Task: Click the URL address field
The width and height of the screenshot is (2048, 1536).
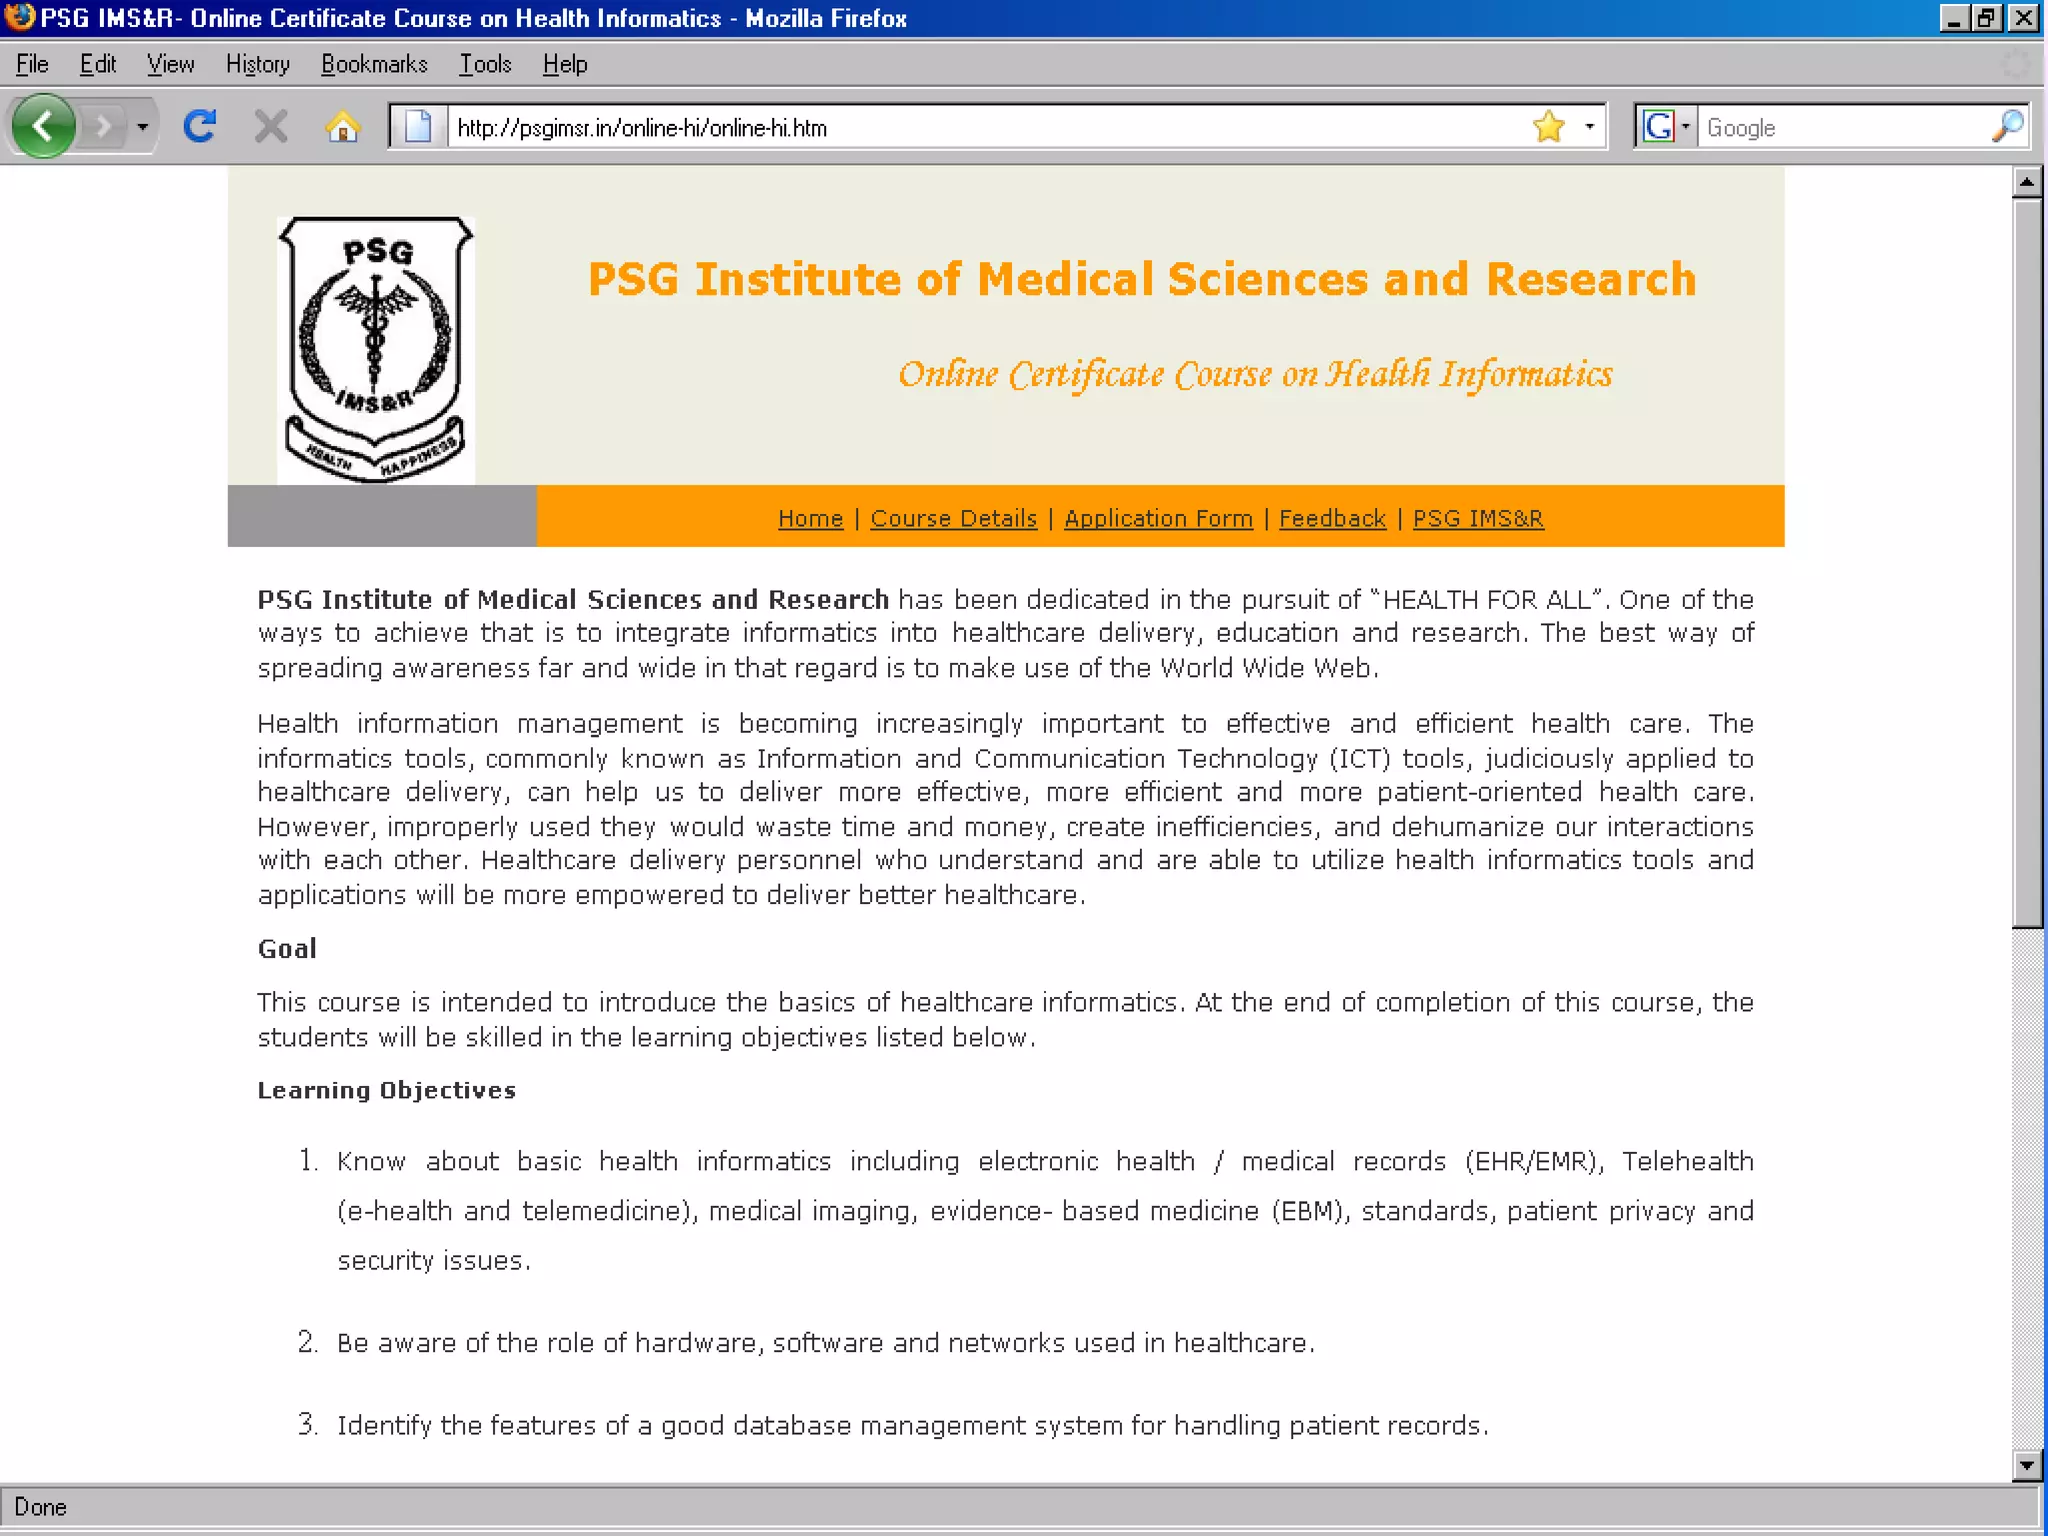Action: (x=988, y=127)
